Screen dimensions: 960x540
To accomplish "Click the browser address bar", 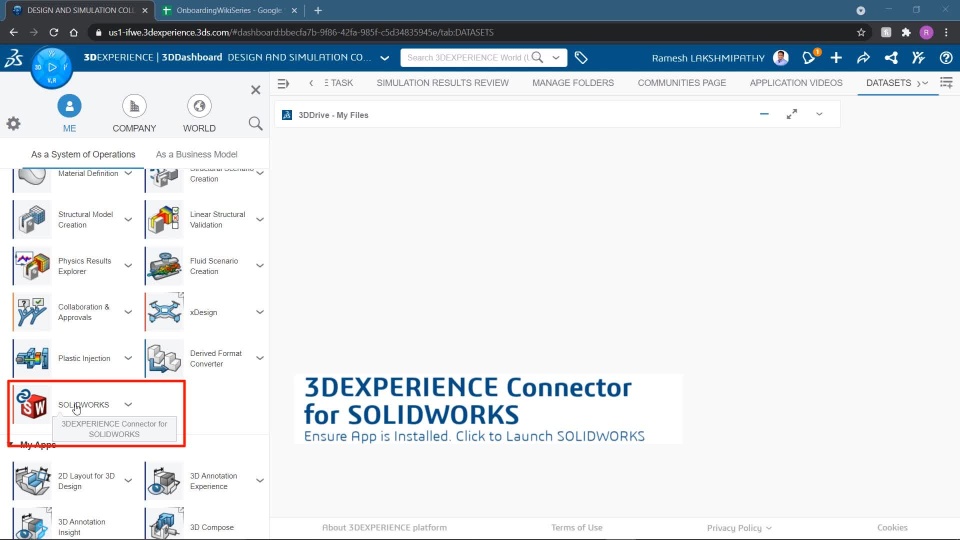I will coord(471,32).
